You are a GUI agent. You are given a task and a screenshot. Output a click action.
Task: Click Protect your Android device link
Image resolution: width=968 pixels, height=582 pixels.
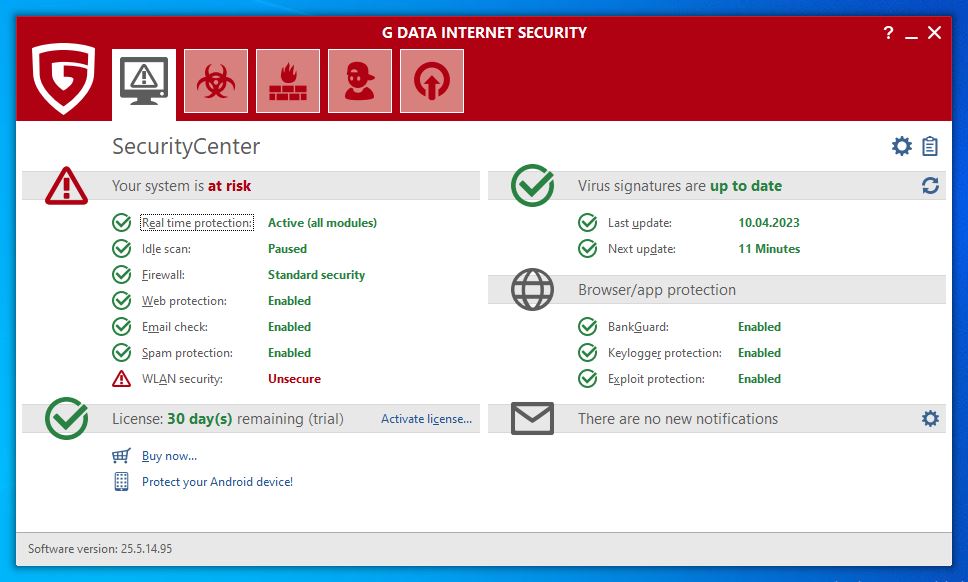[x=217, y=482]
